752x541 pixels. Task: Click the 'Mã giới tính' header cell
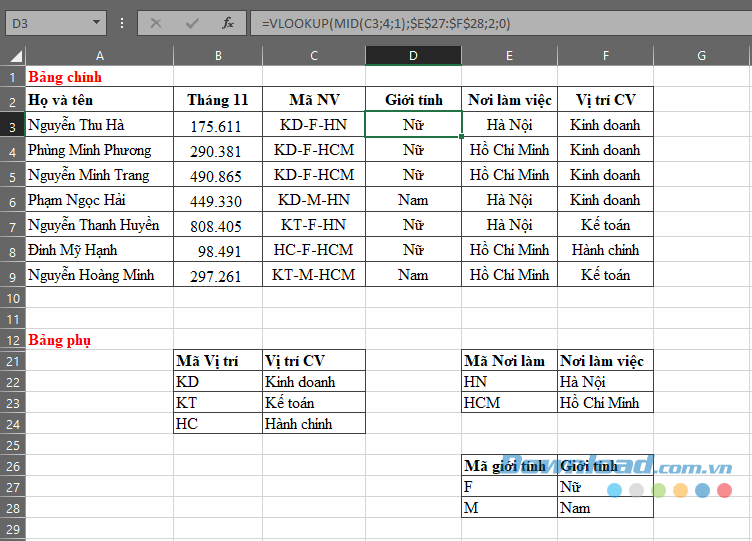(x=509, y=466)
